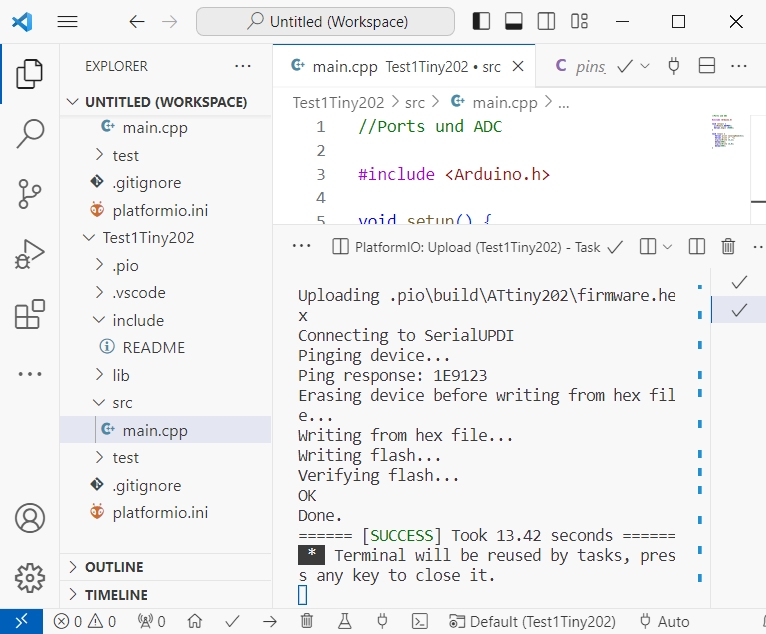The image size is (766, 634).
Task: Kill terminal with panel trash icon
Action: 728,246
